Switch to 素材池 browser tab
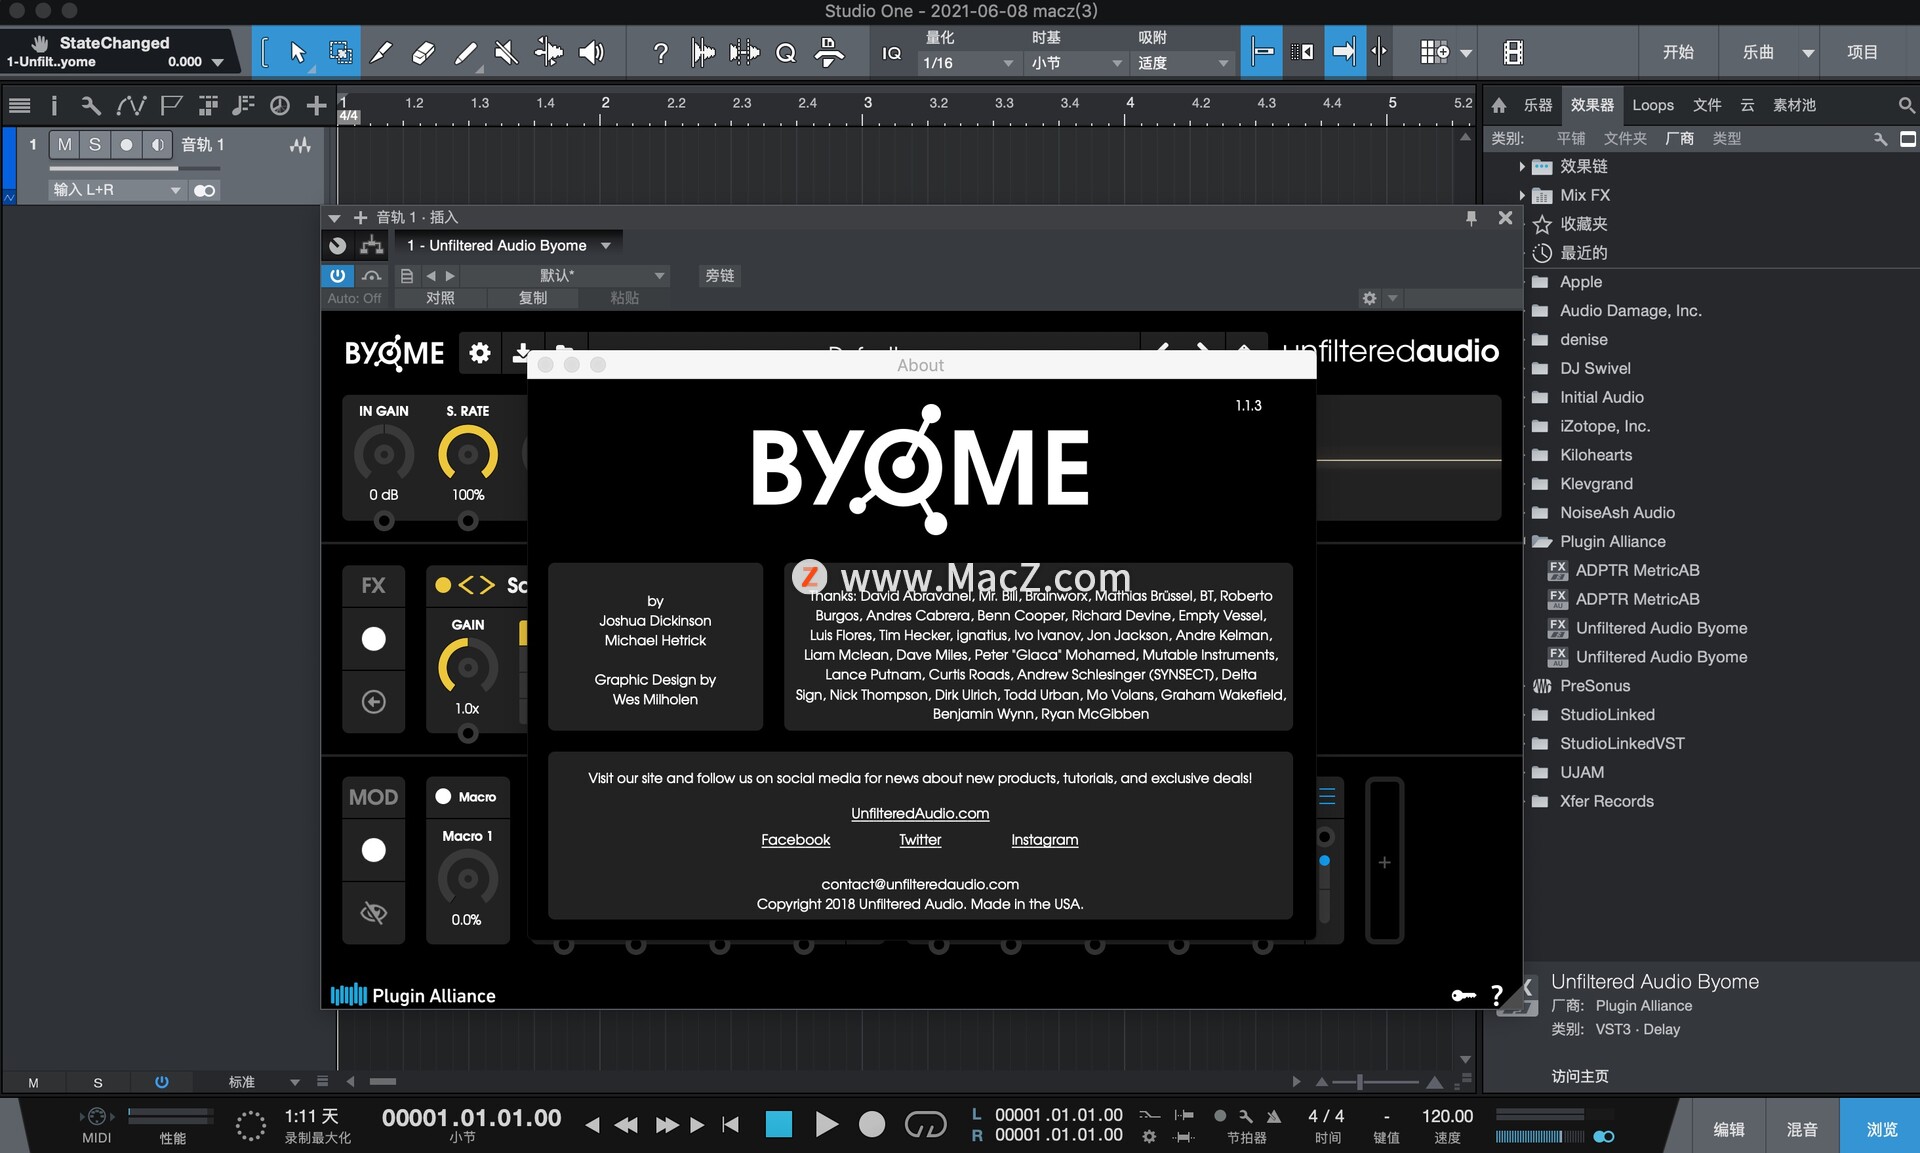The height and width of the screenshot is (1153, 1920). click(x=1794, y=105)
